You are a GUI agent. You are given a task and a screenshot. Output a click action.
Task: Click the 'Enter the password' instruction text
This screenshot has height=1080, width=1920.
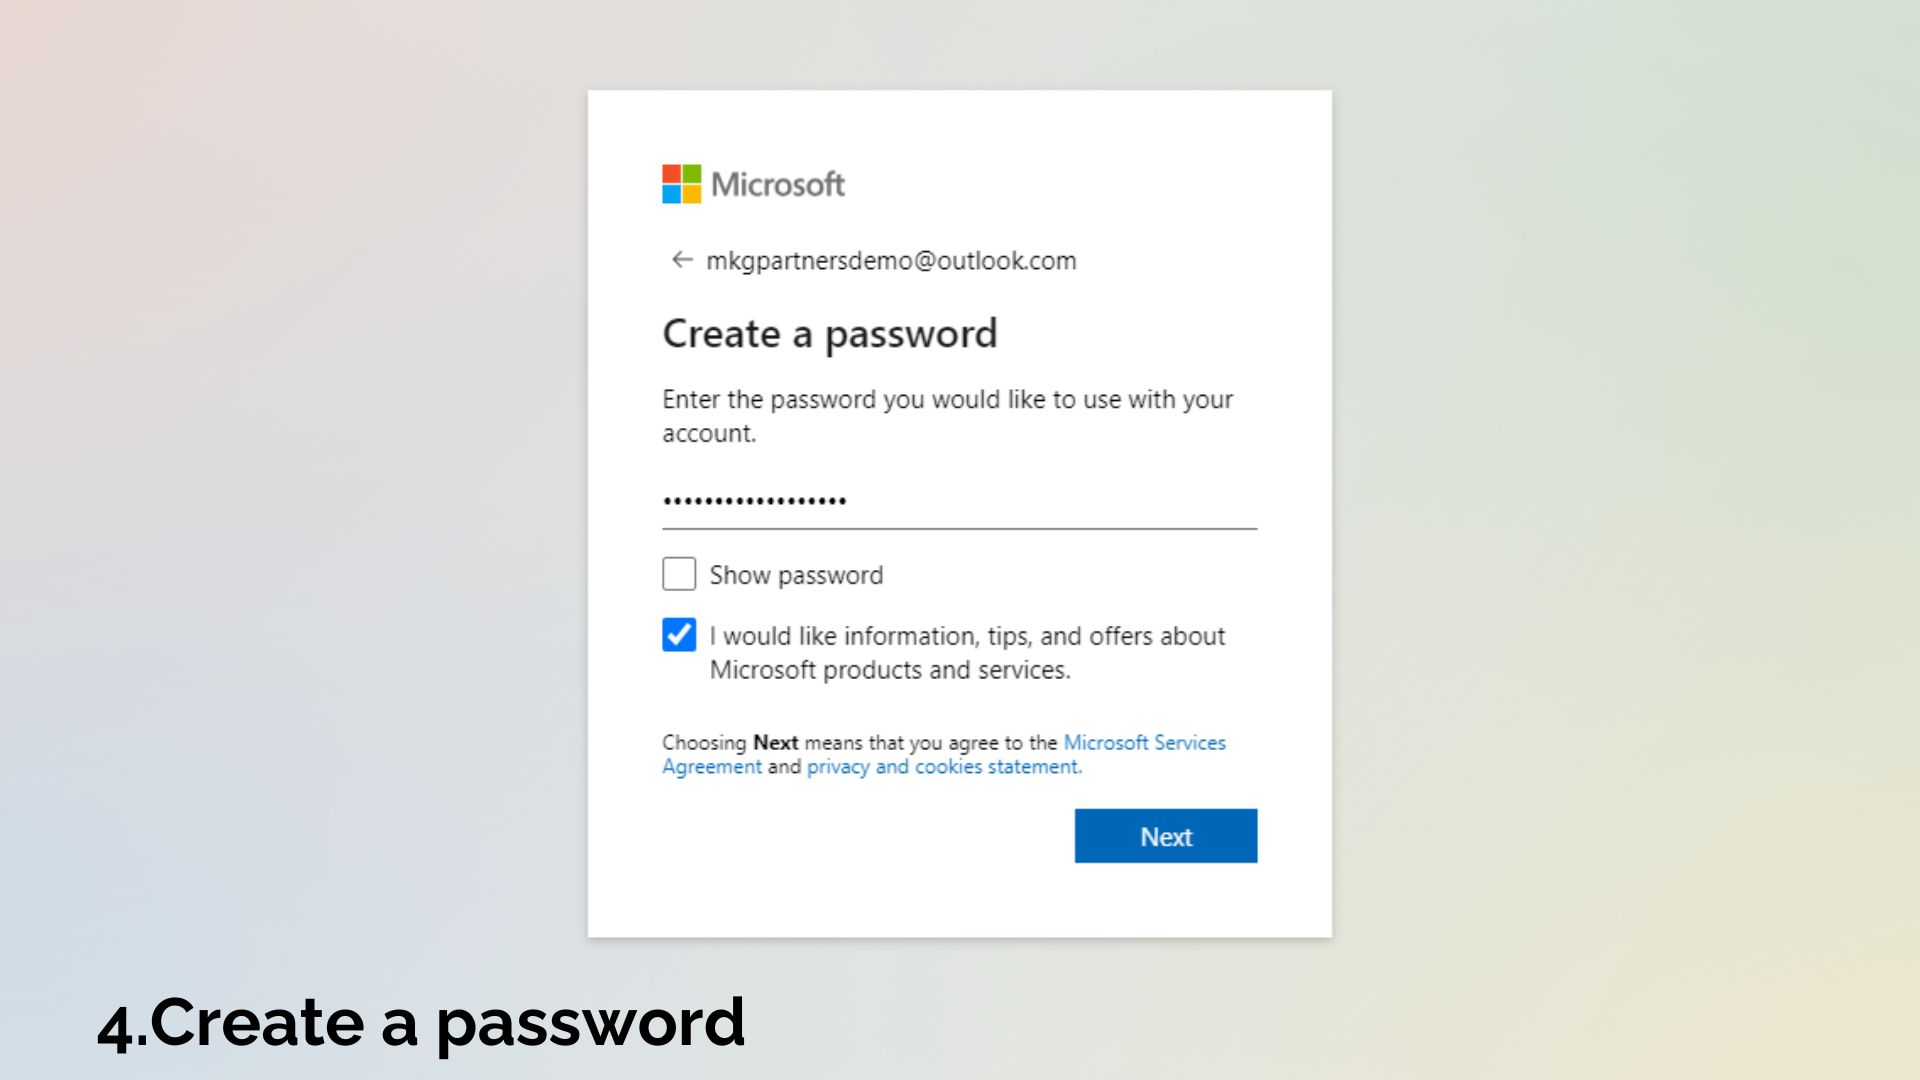947,416
